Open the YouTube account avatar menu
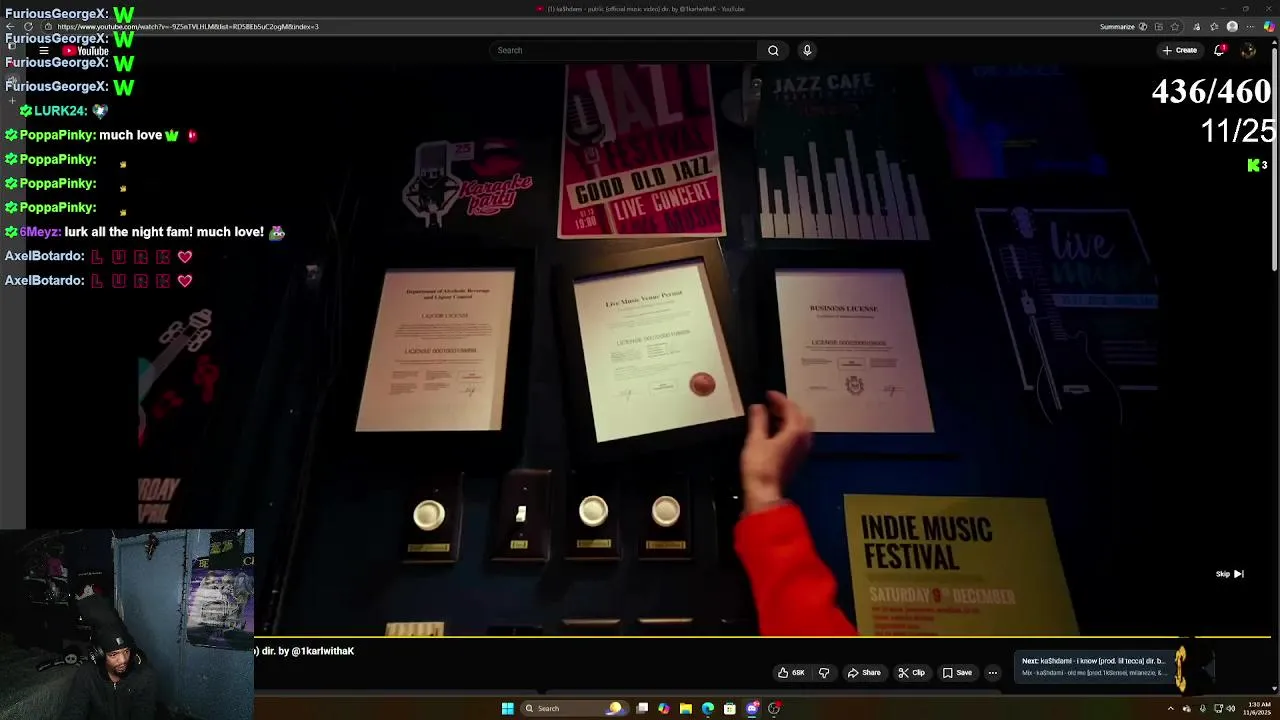1280x720 pixels. click(1248, 50)
